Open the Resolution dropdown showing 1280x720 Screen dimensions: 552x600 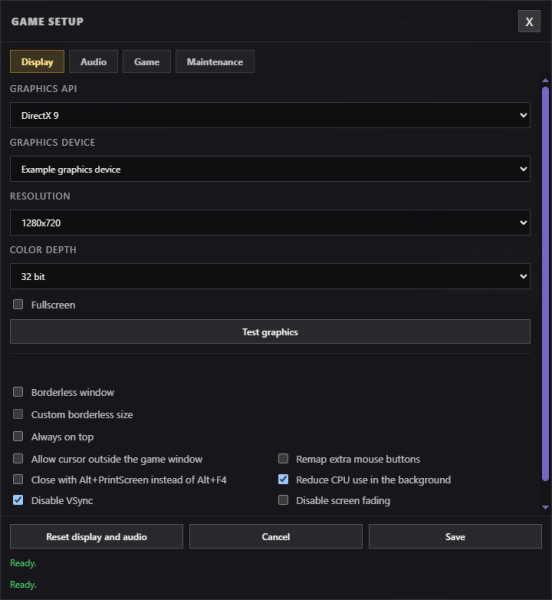point(270,222)
